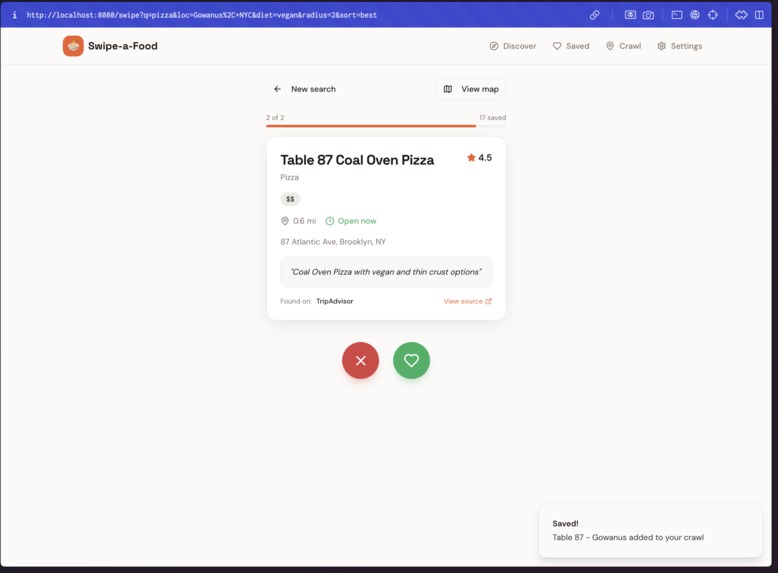
Task: Click the Pizza cuisine label
Action: [289, 177]
